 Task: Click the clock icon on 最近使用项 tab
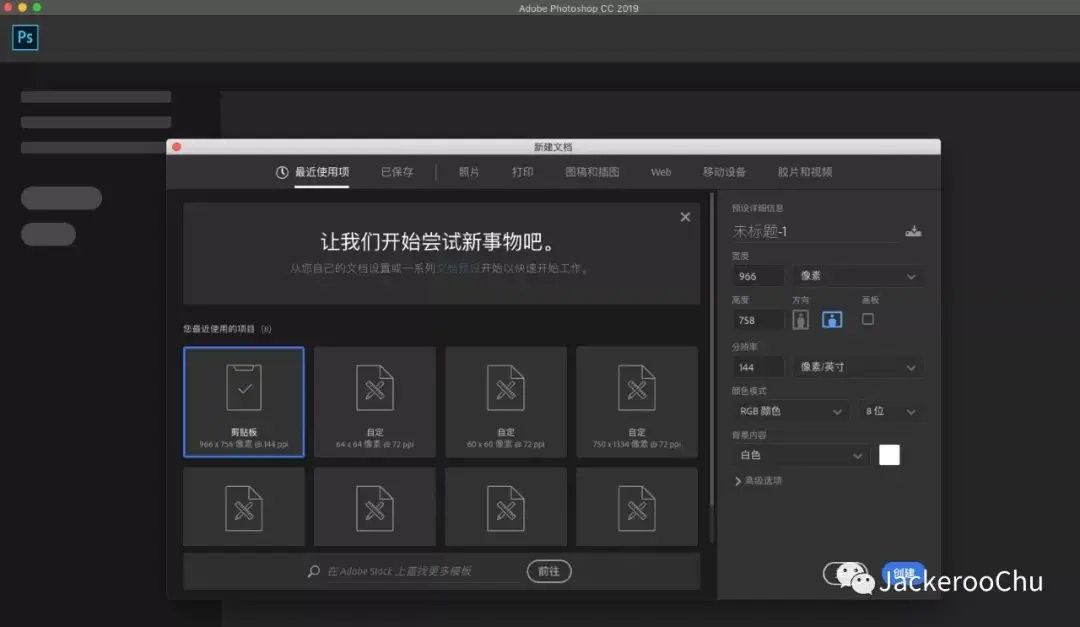coord(282,172)
